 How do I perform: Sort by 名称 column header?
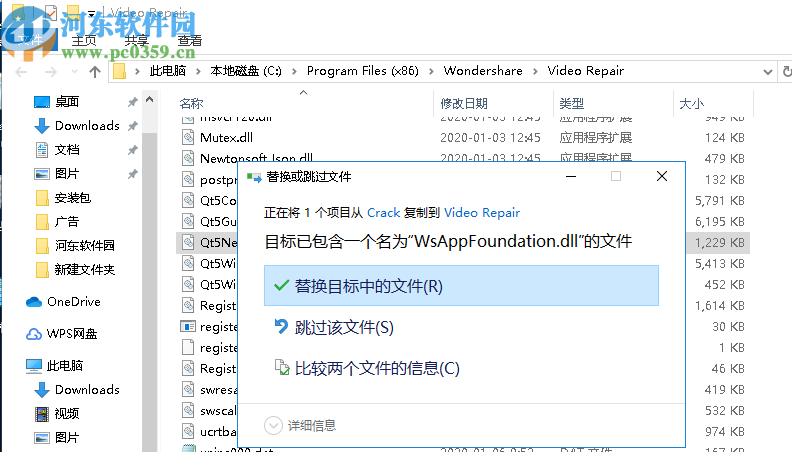click(191, 104)
